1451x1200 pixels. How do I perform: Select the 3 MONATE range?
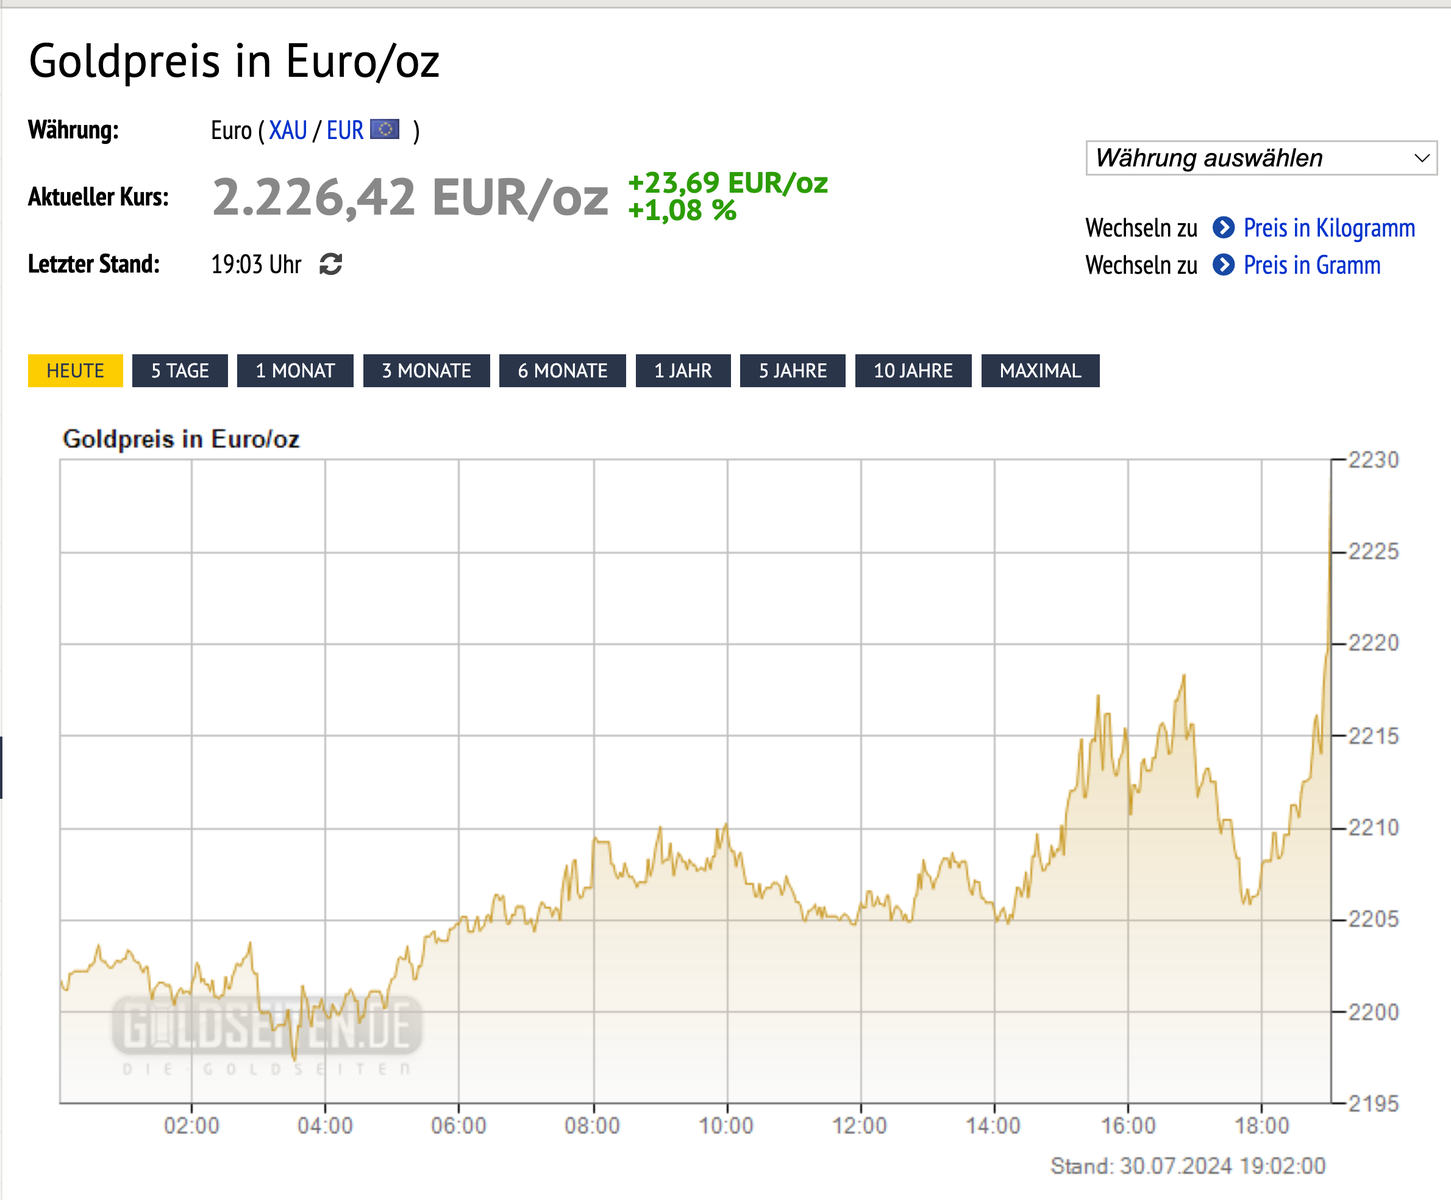click(x=426, y=371)
